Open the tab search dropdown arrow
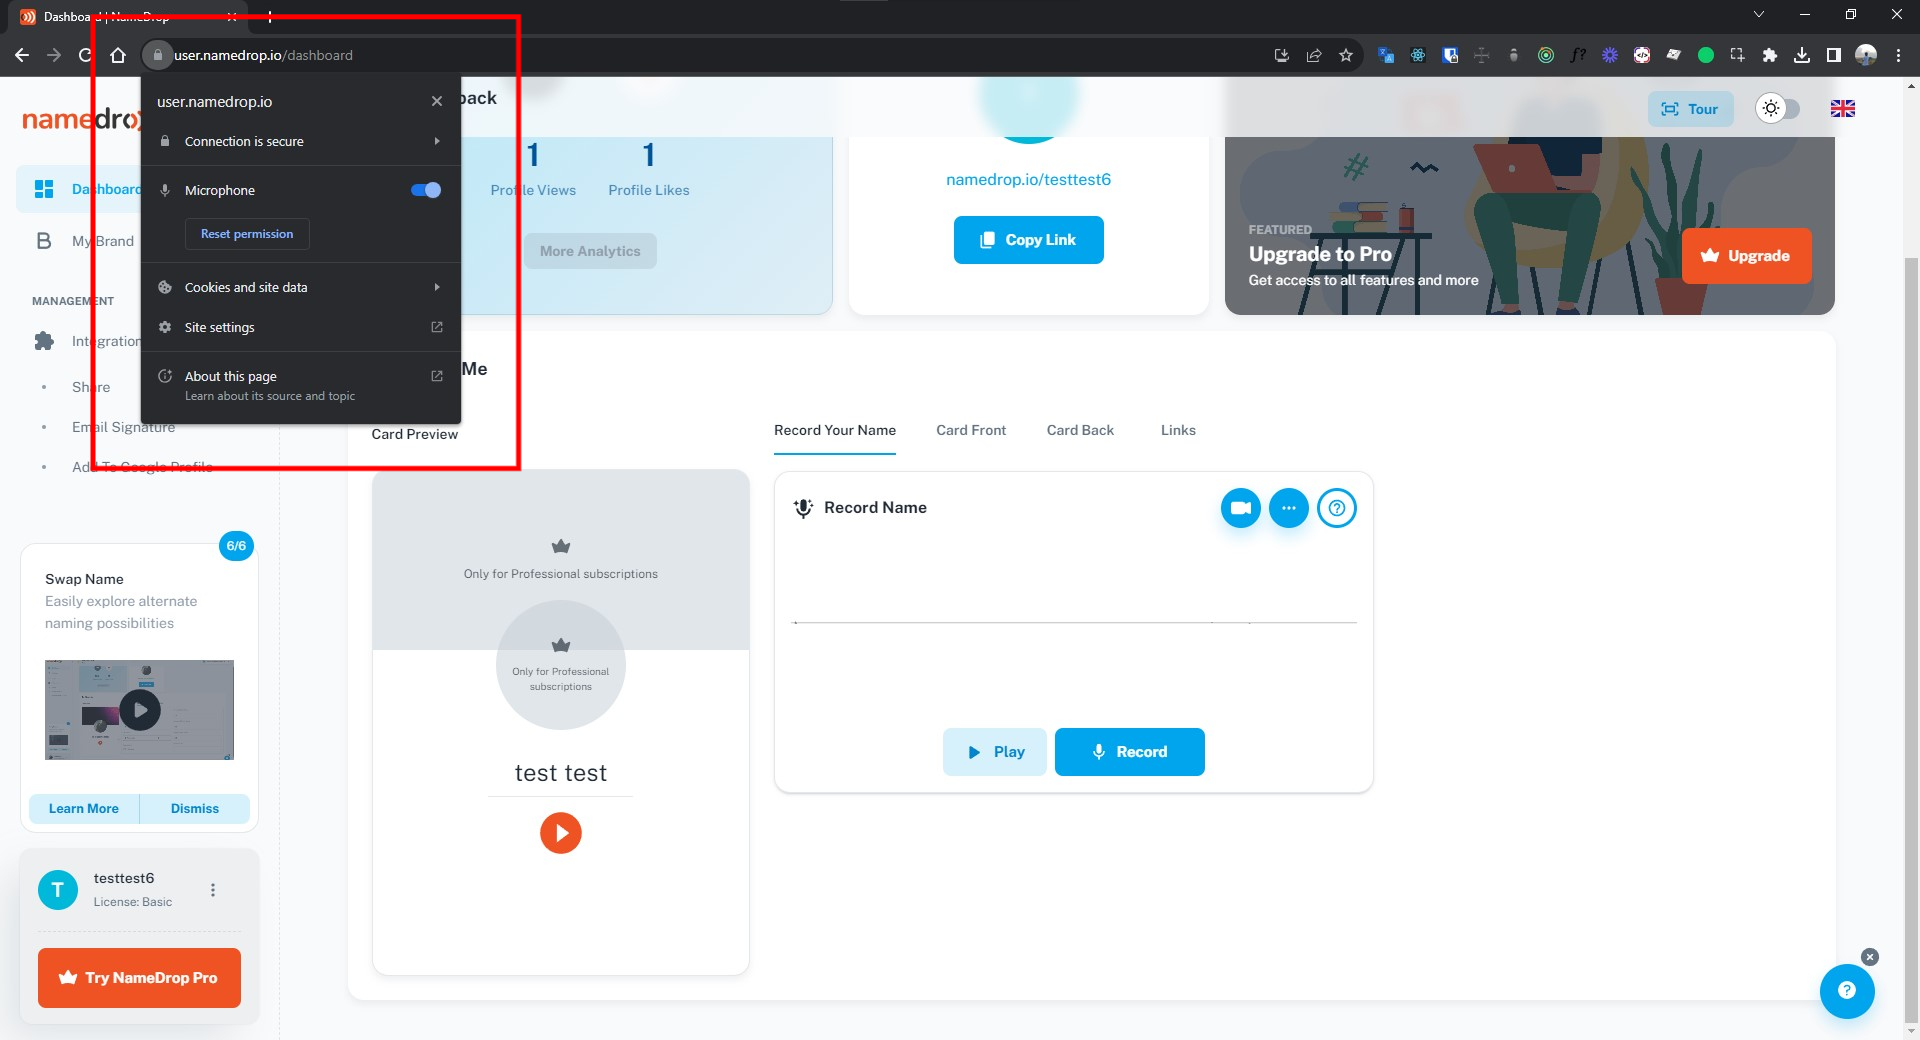Screen dimensions: 1920x1040 tap(1759, 14)
